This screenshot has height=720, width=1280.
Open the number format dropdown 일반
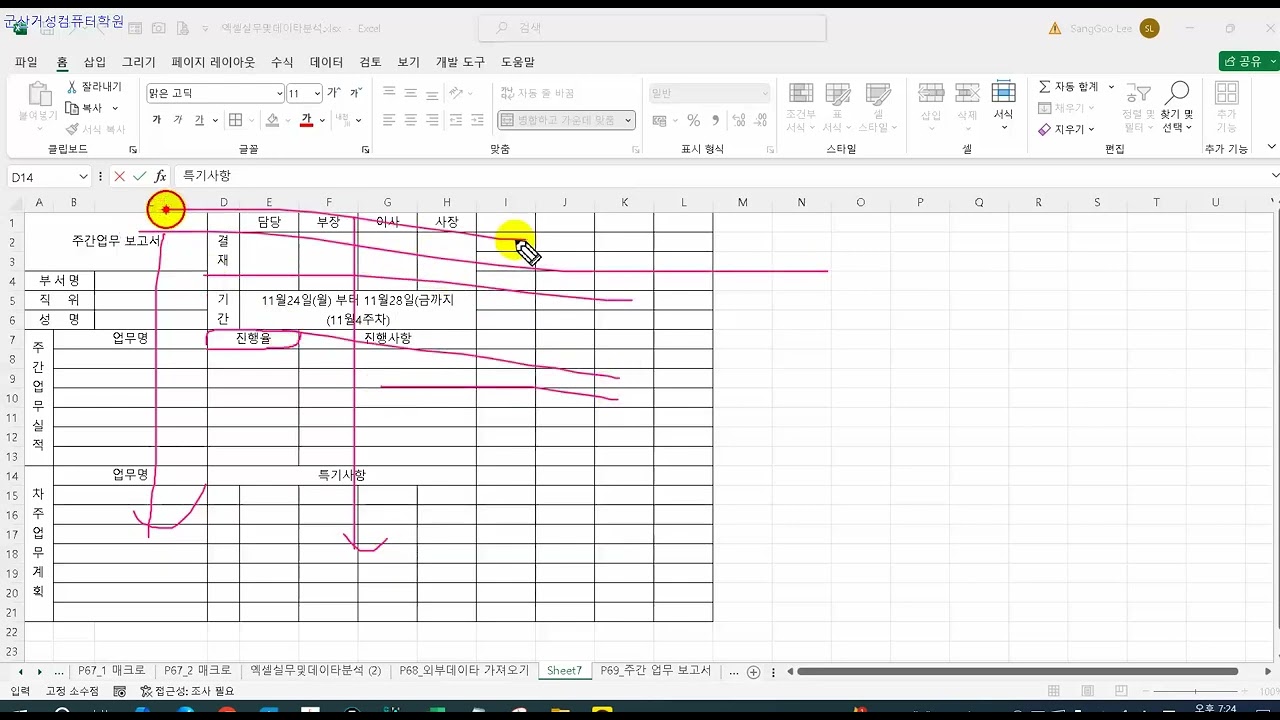764,93
